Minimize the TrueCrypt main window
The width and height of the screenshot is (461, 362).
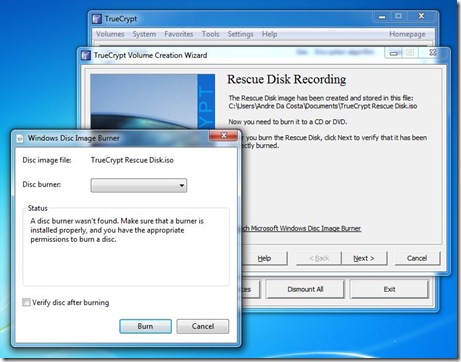[382, 16]
